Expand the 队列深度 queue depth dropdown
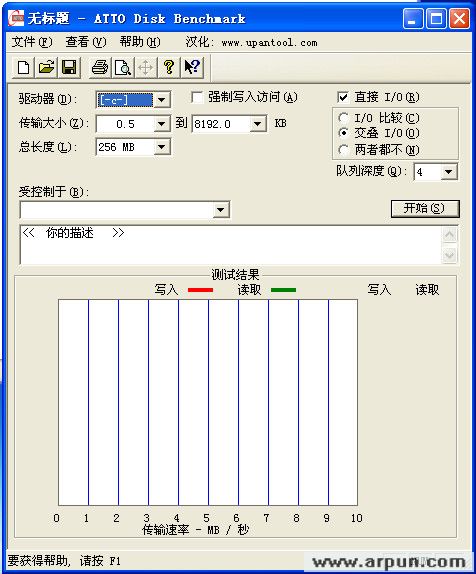 [x=449, y=172]
